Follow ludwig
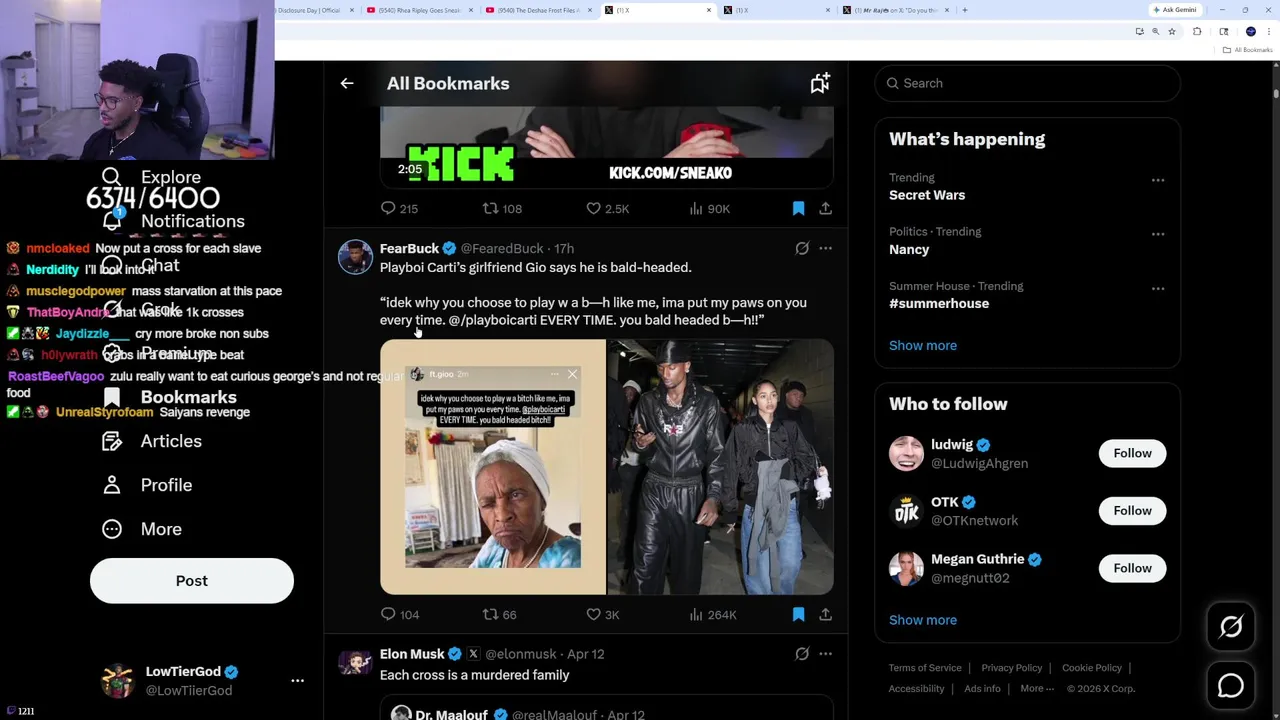 point(1132,453)
